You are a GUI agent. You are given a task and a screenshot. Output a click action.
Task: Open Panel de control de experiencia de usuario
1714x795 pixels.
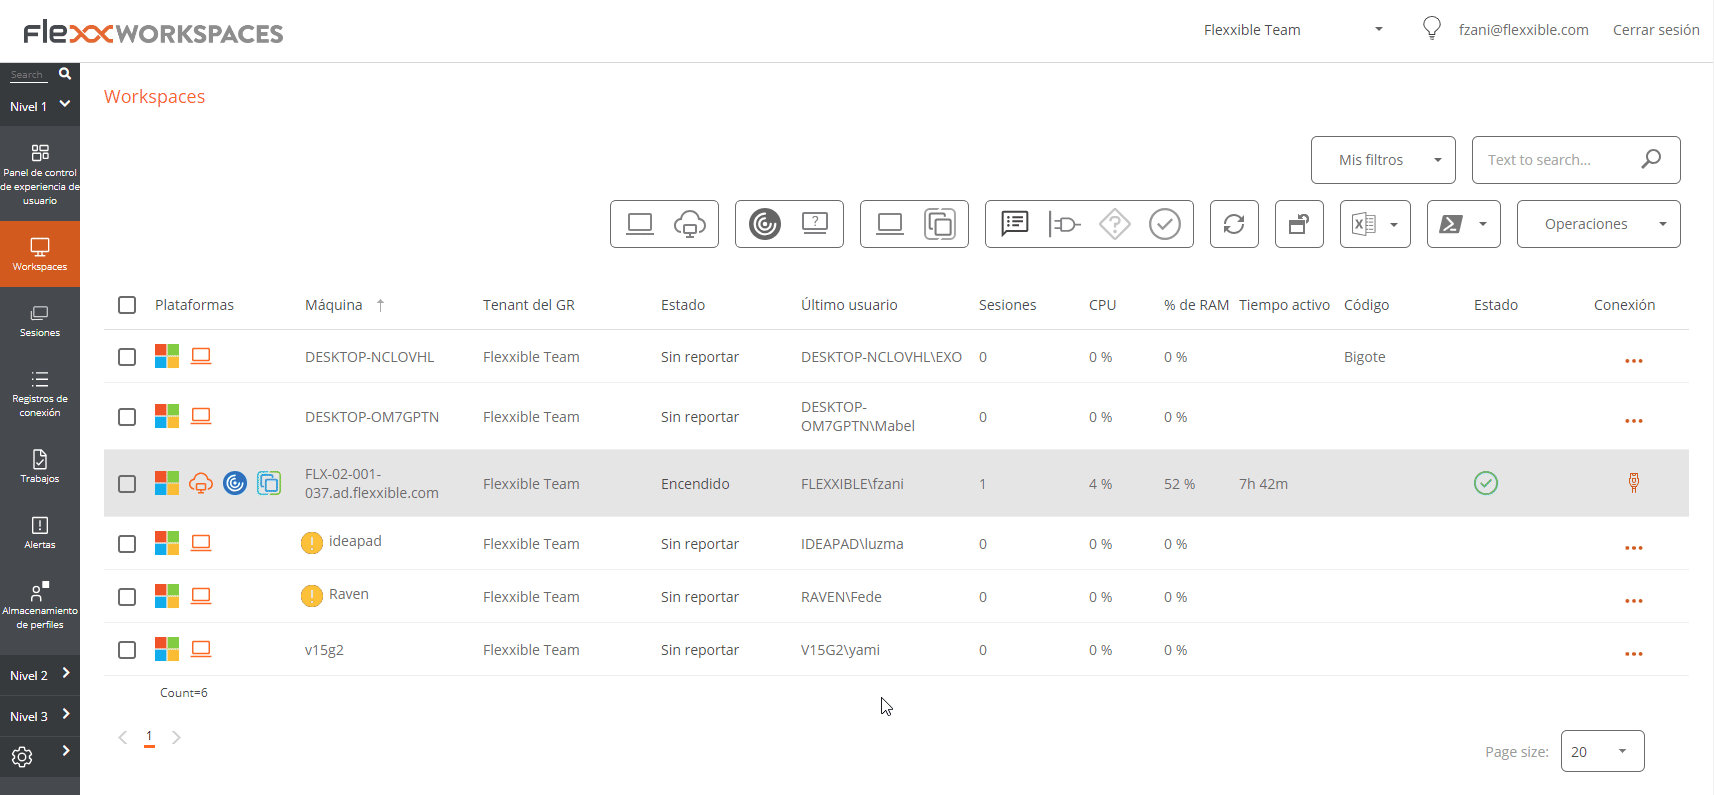40,174
